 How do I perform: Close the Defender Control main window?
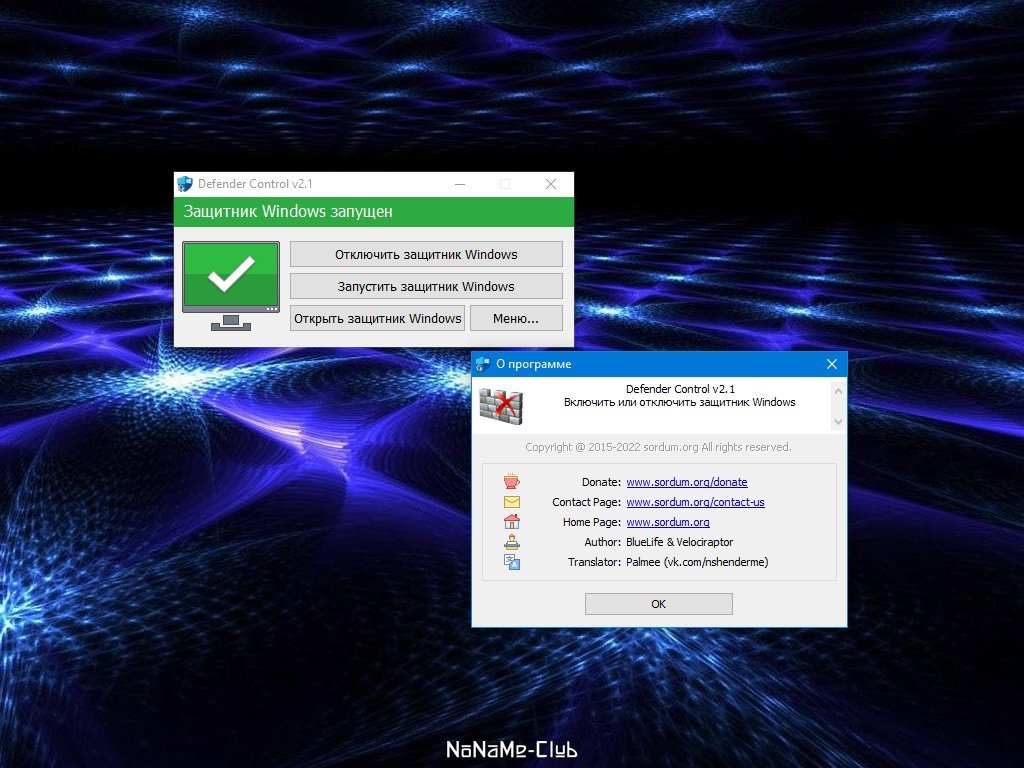point(551,184)
